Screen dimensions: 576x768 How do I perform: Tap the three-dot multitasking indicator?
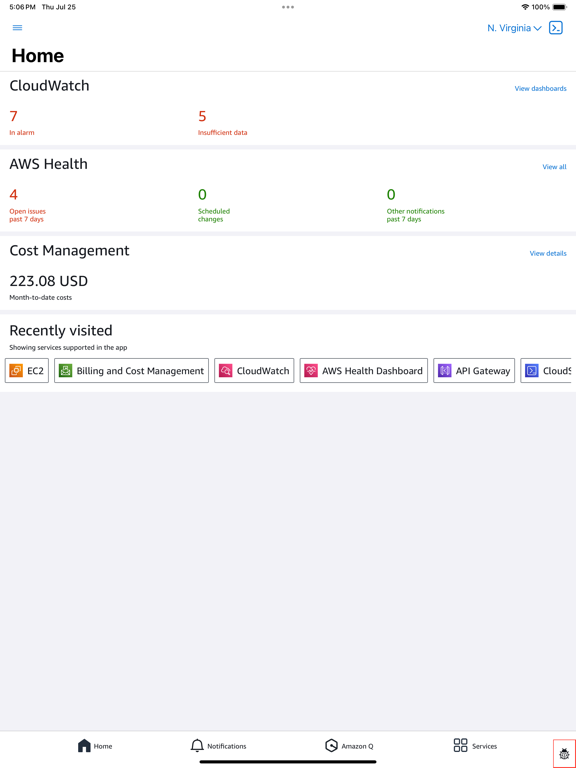click(x=288, y=7)
